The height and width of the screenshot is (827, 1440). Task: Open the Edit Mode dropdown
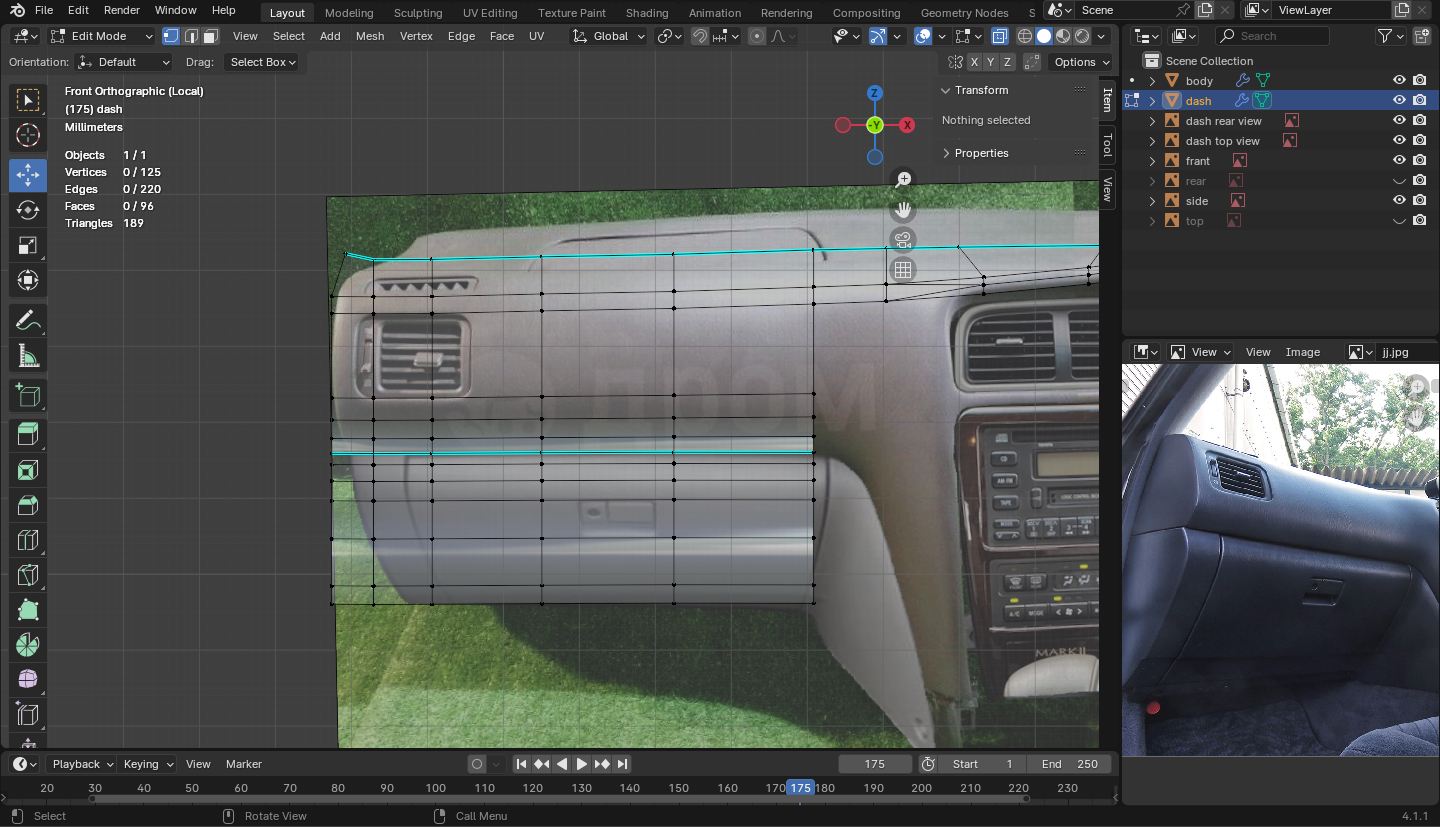102,36
